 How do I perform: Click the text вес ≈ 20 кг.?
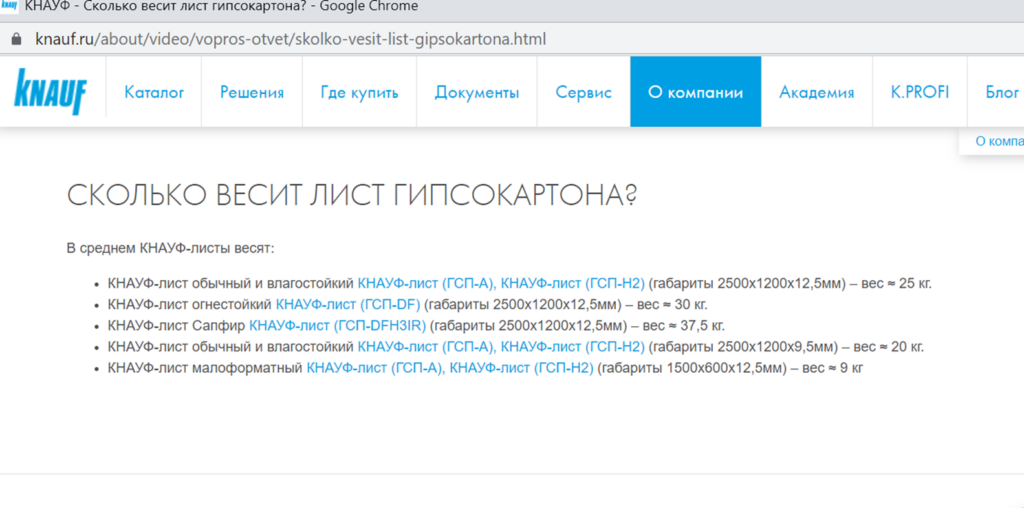(x=889, y=346)
